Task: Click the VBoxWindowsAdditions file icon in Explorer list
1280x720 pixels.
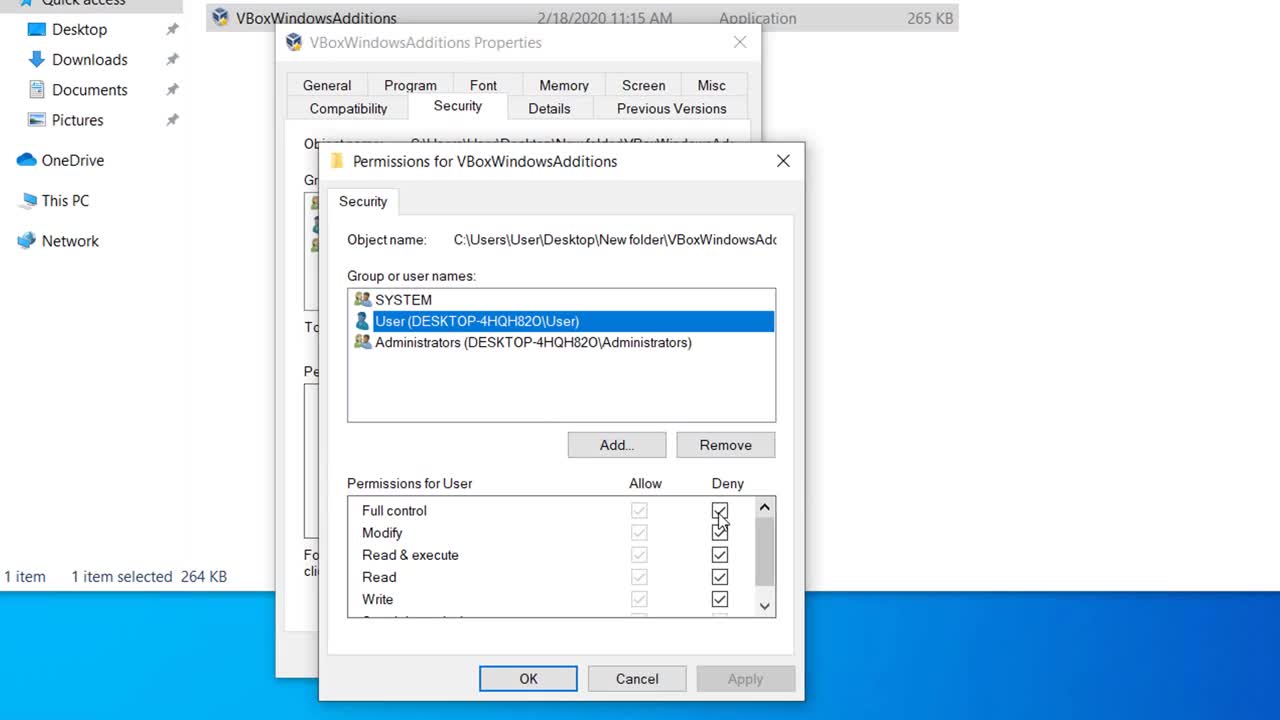Action: coord(221,17)
